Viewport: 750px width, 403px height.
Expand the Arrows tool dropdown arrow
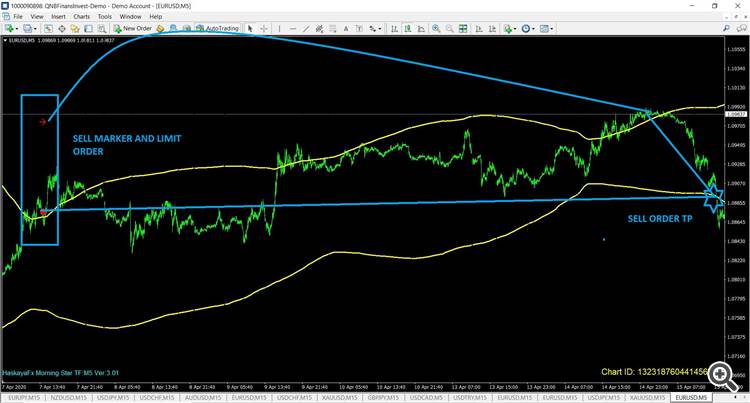coord(380,29)
